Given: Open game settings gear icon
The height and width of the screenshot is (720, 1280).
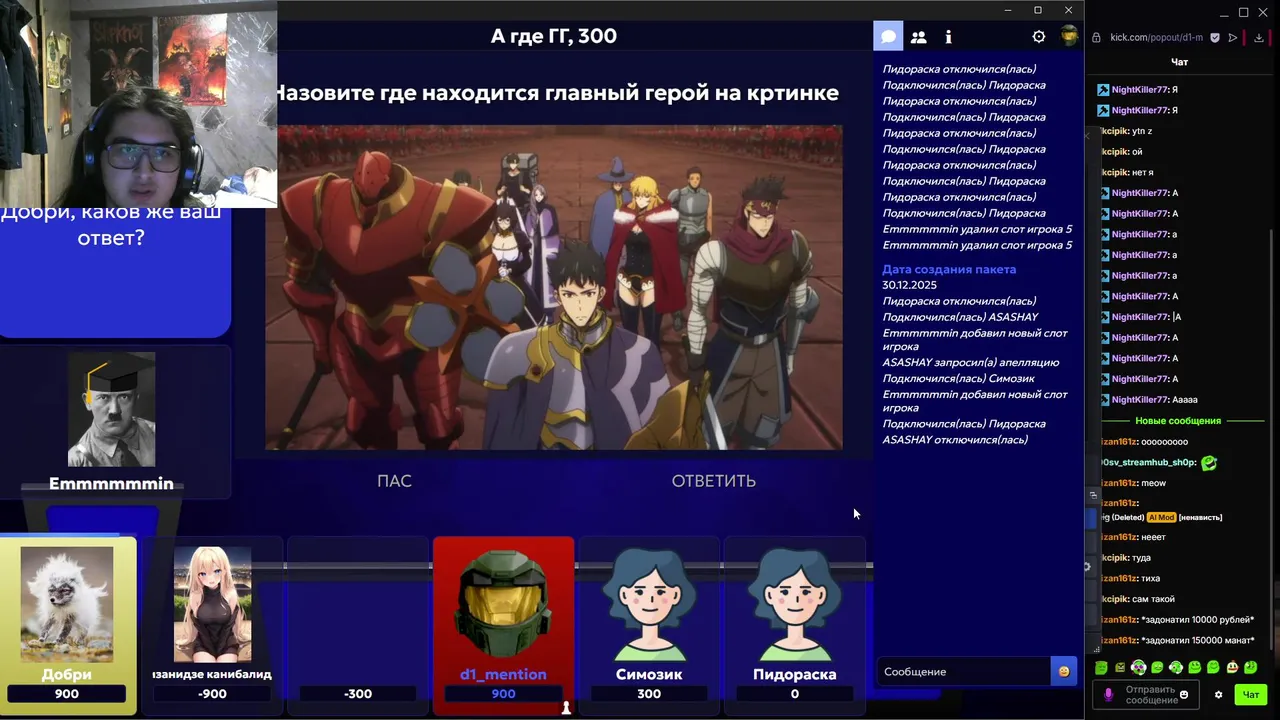Looking at the screenshot, I should pos(1039,37).
